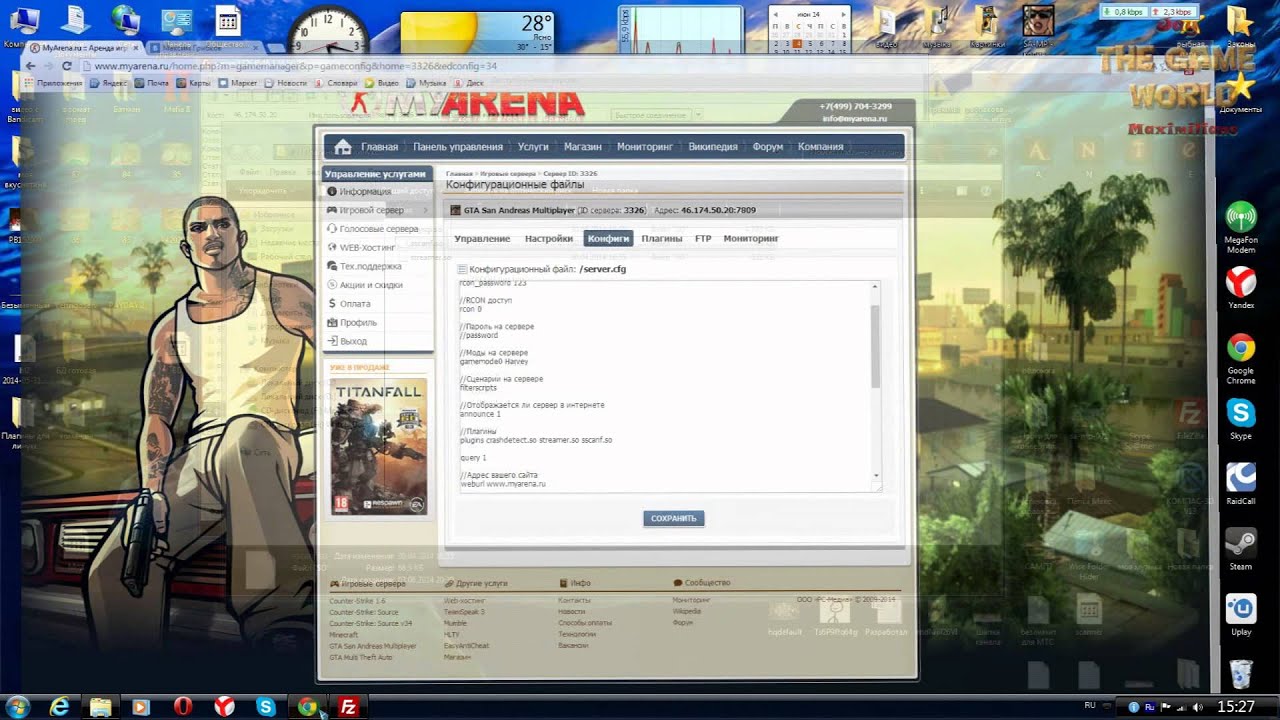Image resolution: width=1280 pixels, height=720 pixels.
Task: Switch to the Управление tab
Action: 482,239
